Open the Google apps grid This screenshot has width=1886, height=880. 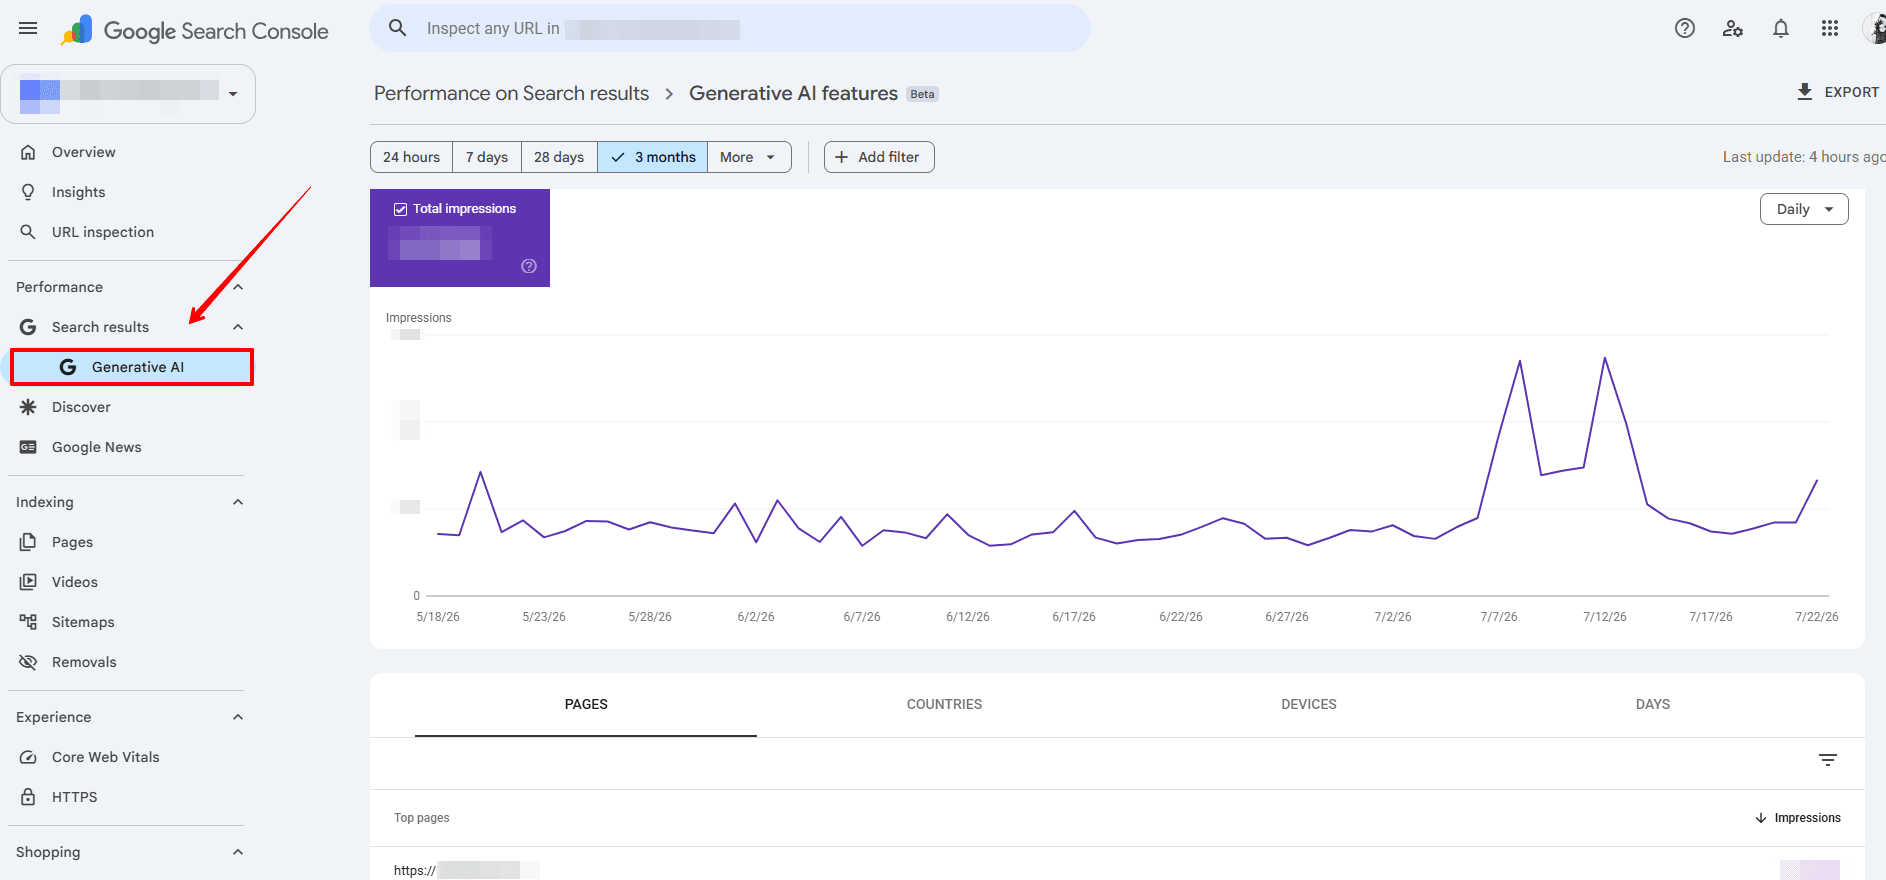coord(1830,28)
